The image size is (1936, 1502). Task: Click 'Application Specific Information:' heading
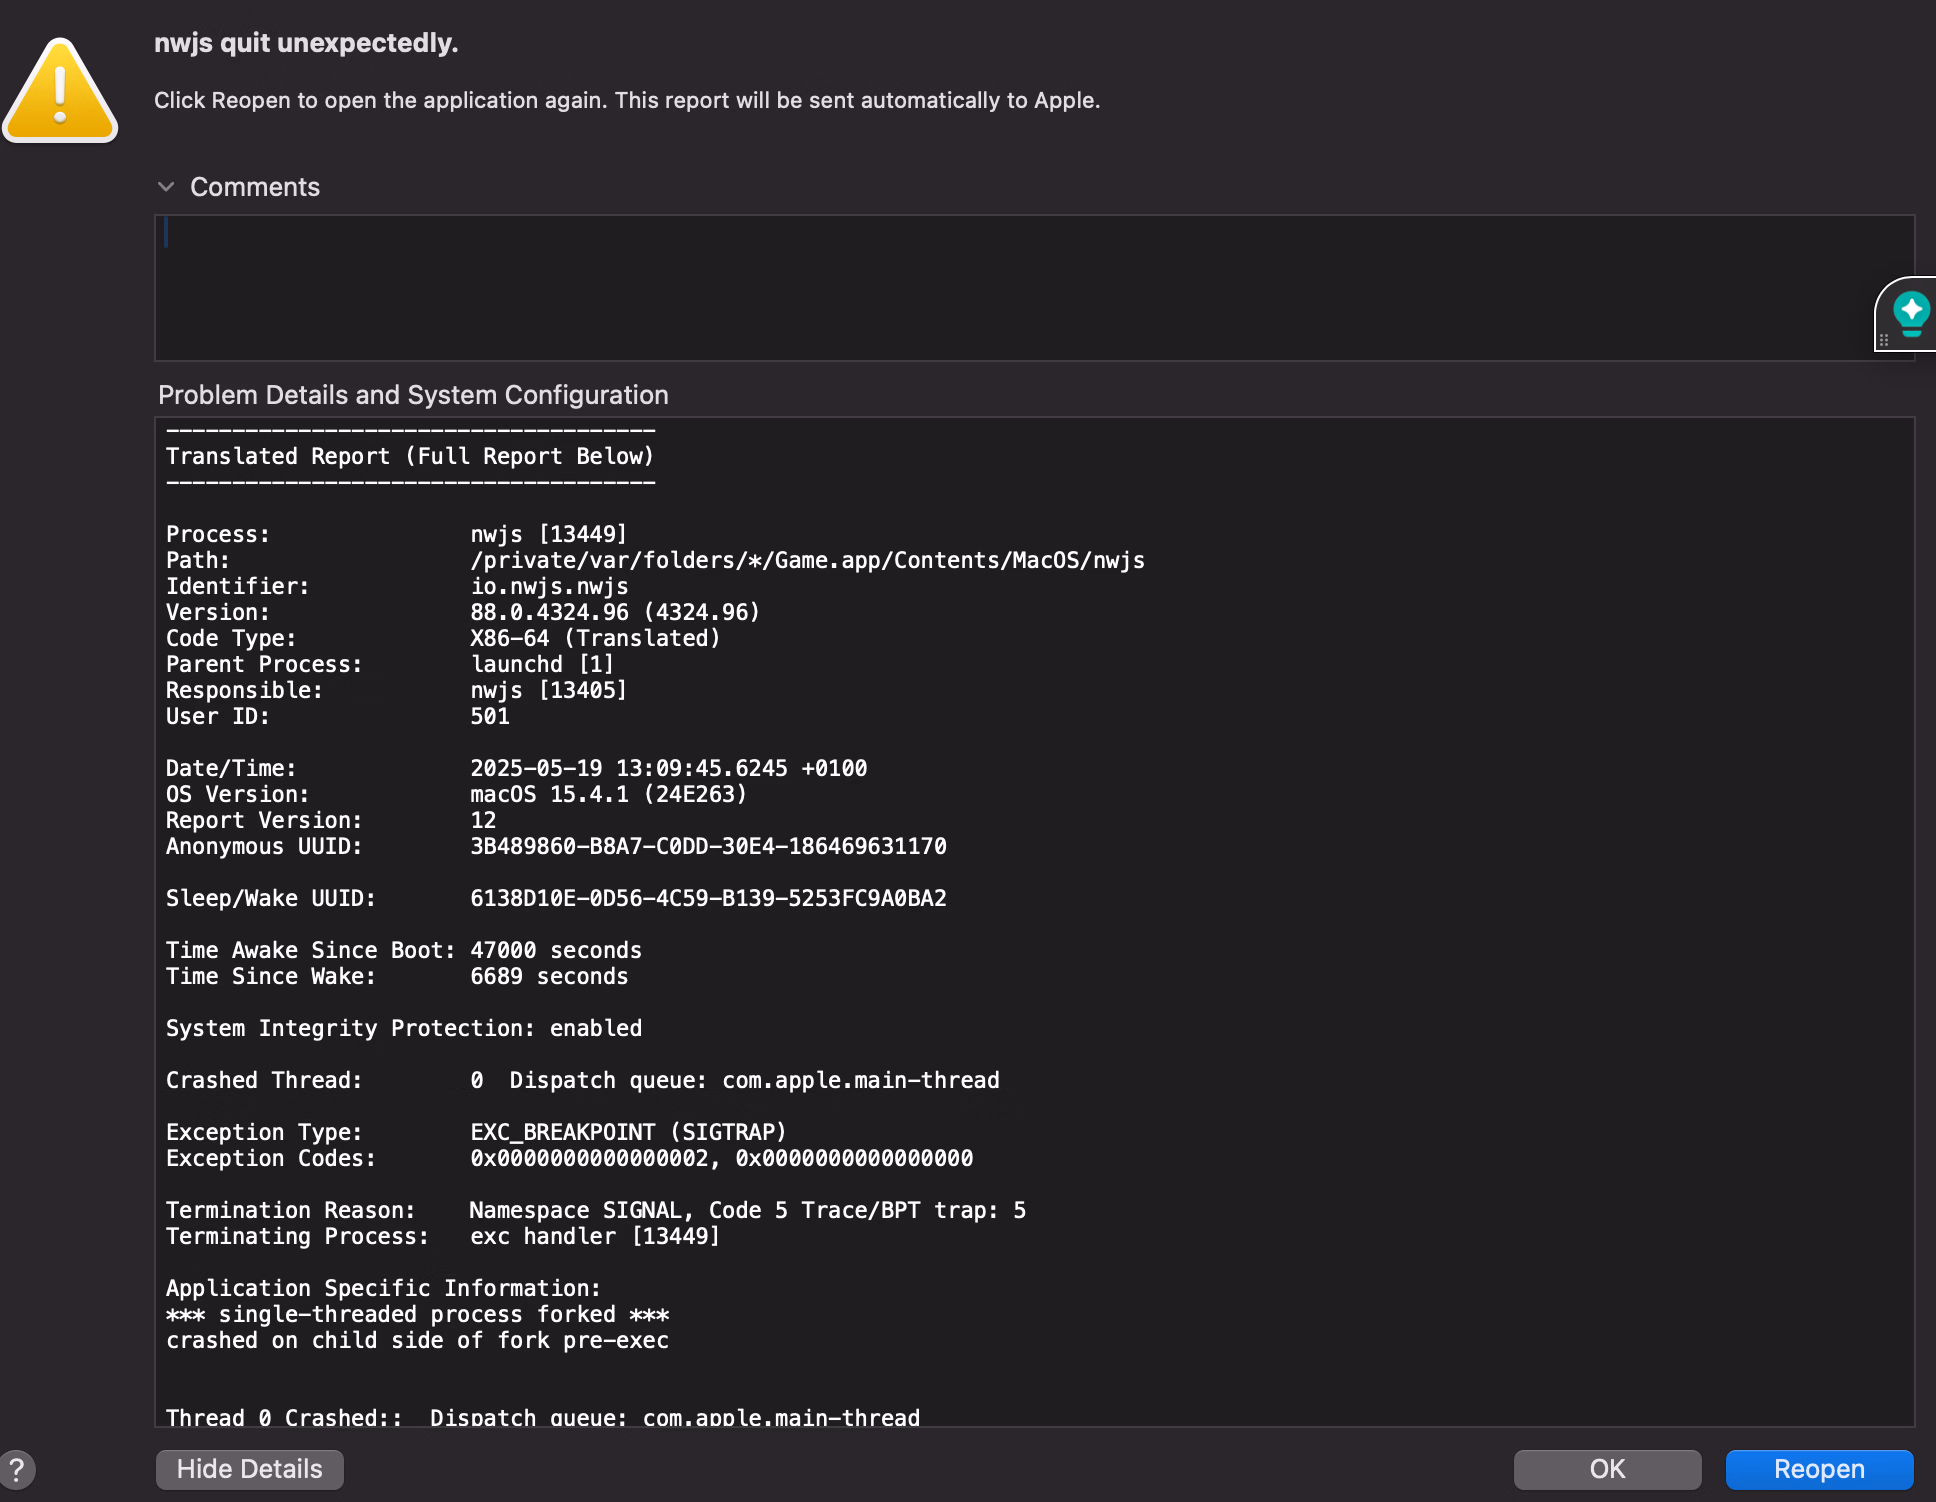[383, 1288]
